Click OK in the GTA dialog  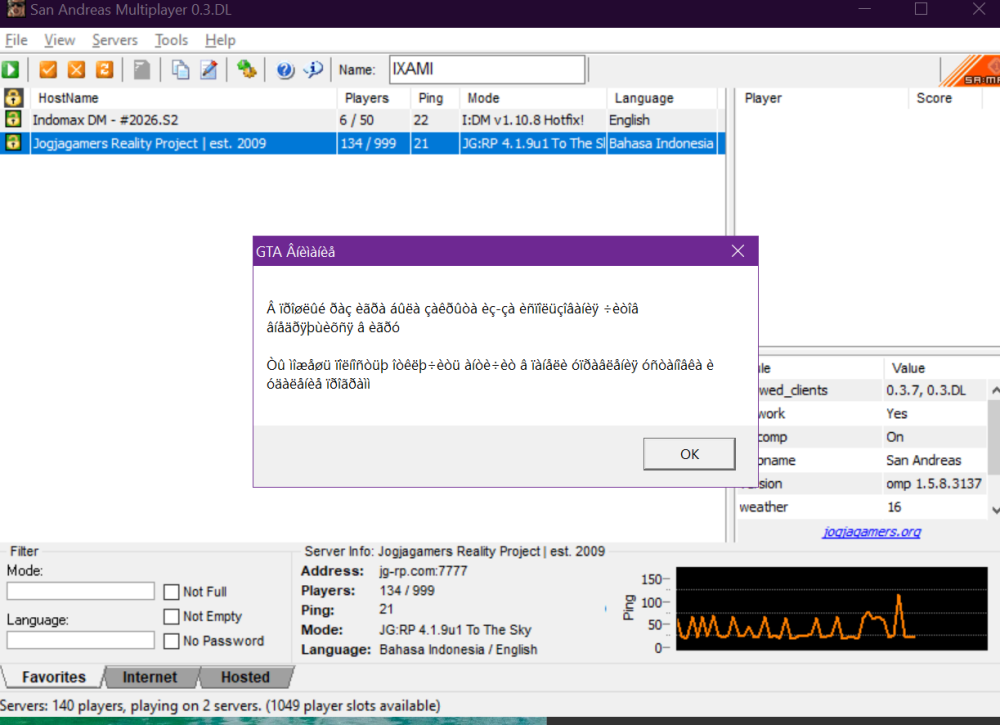coord(689,454)
